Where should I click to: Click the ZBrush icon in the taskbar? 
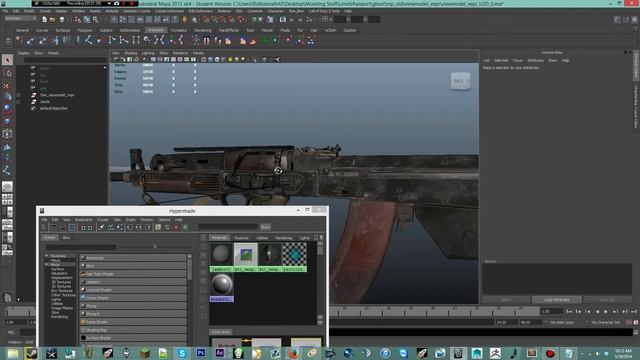pyautogui.click(x=495, y=353)
